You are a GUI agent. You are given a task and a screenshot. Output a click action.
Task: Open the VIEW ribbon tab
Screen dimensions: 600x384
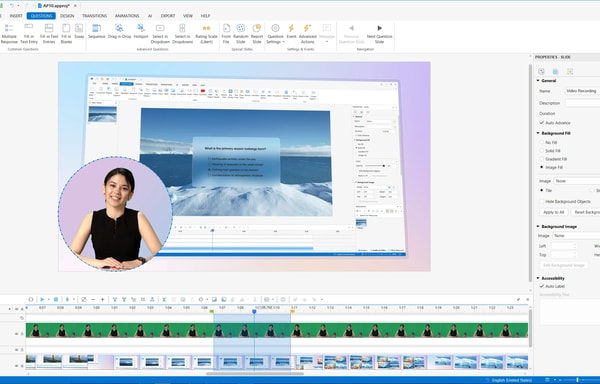(188, 16)
